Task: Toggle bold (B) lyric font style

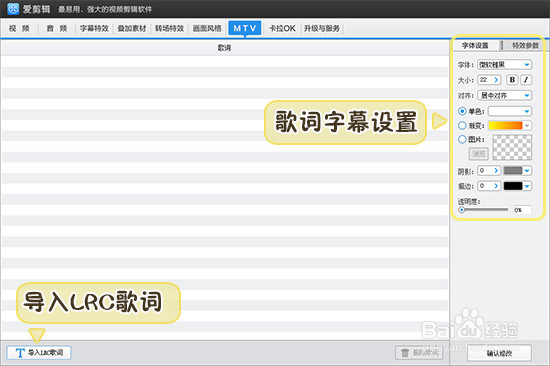Action: click(x=512, y=80)
